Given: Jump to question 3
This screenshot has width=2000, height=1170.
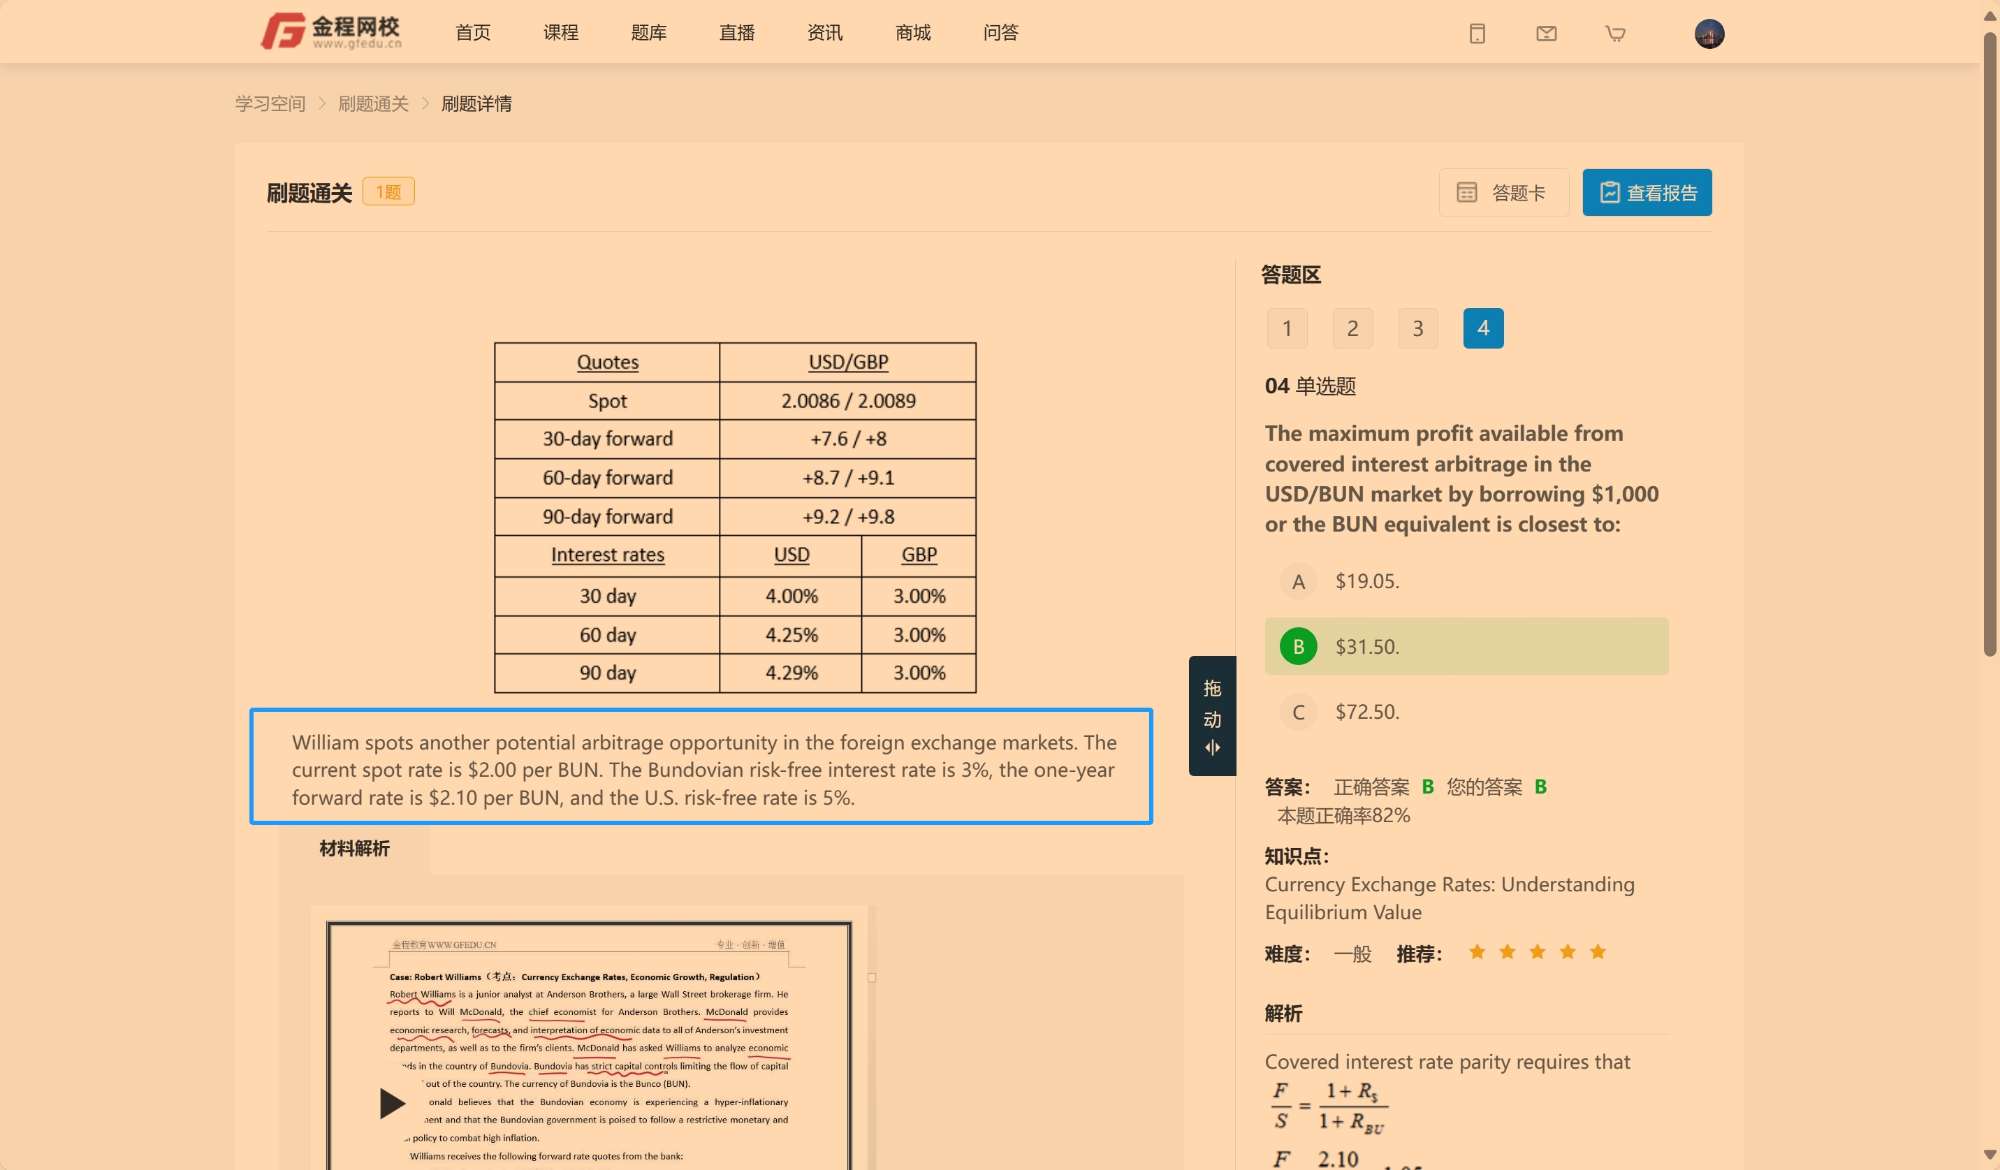Looking at the screenshot, I should [x=1417, y=328].
